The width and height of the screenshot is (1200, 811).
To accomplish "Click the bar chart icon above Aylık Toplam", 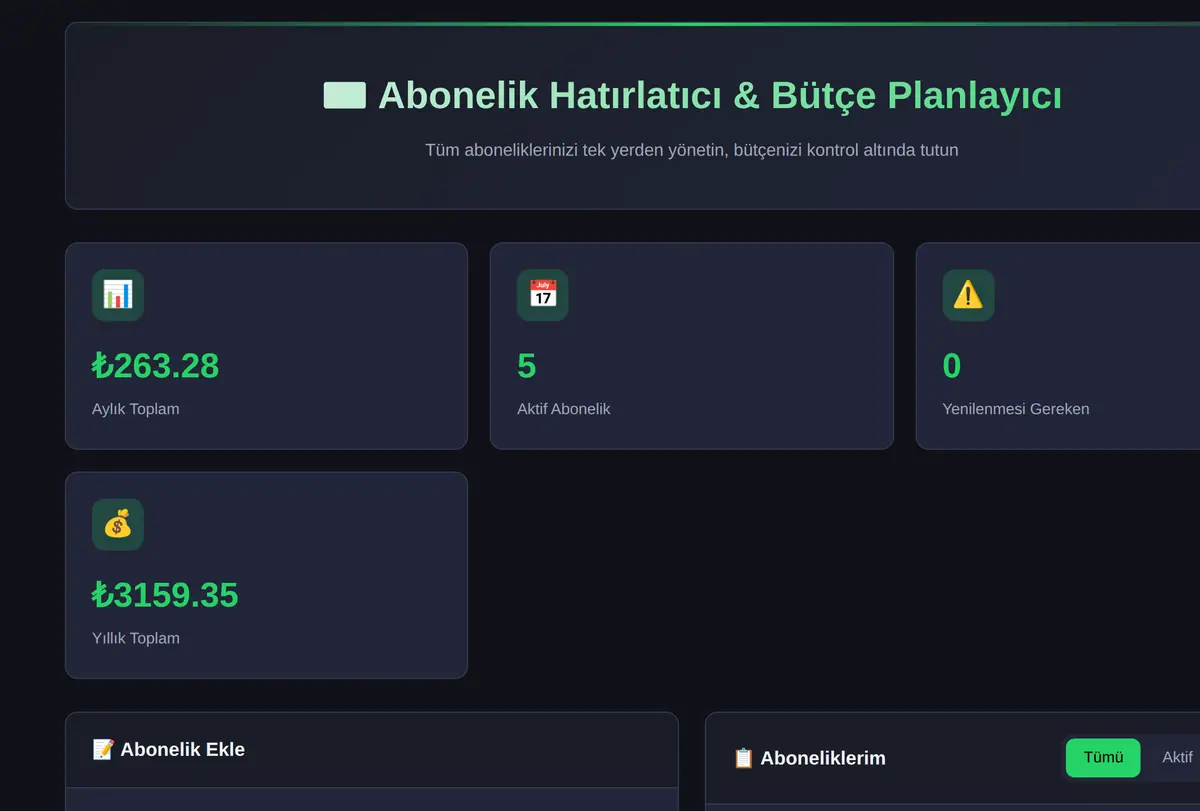I will tap(118, 295).
